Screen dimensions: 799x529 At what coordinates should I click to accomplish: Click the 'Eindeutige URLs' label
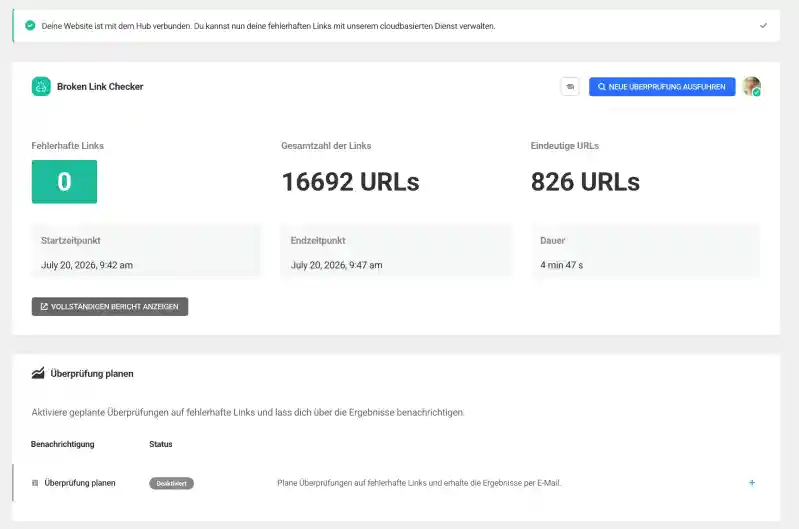[565, 146]
